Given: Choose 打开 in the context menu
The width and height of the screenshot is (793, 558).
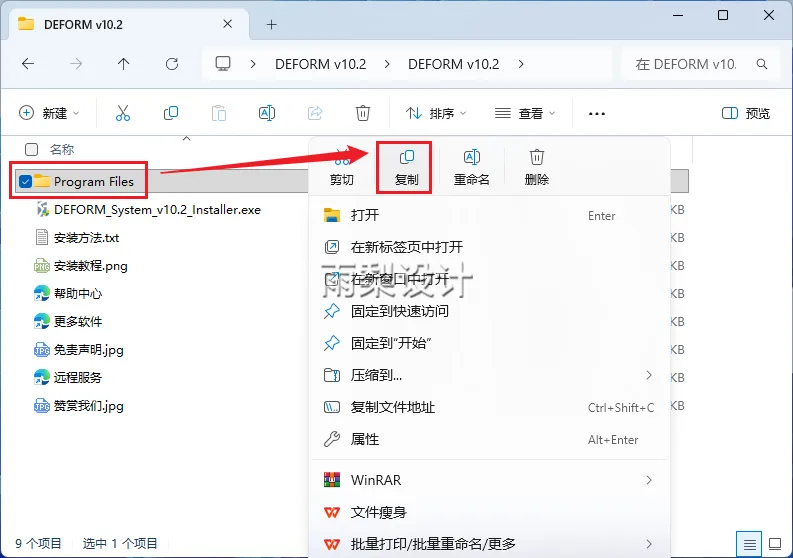Looking at the screenshot, I should tap(490, 216).
